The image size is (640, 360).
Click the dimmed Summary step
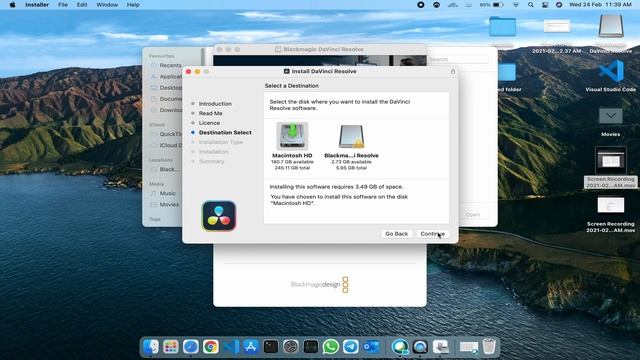(x=211, y=161)
